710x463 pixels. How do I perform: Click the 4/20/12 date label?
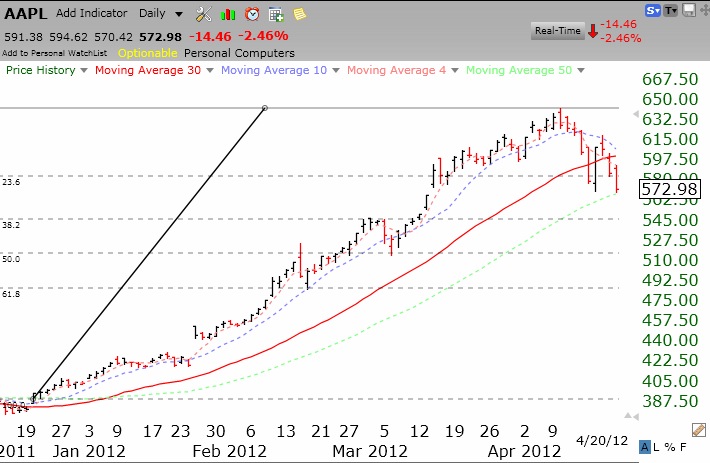602,440
